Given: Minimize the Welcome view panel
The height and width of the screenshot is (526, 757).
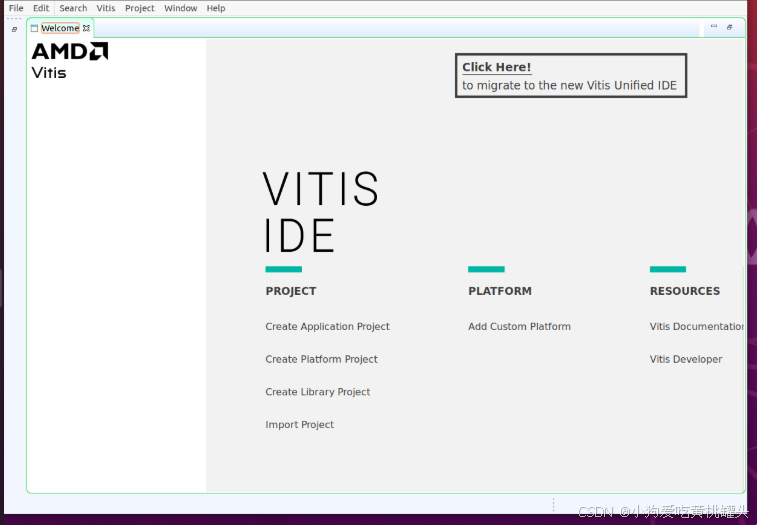Looking at the screenshot, I should click(714, 27).
